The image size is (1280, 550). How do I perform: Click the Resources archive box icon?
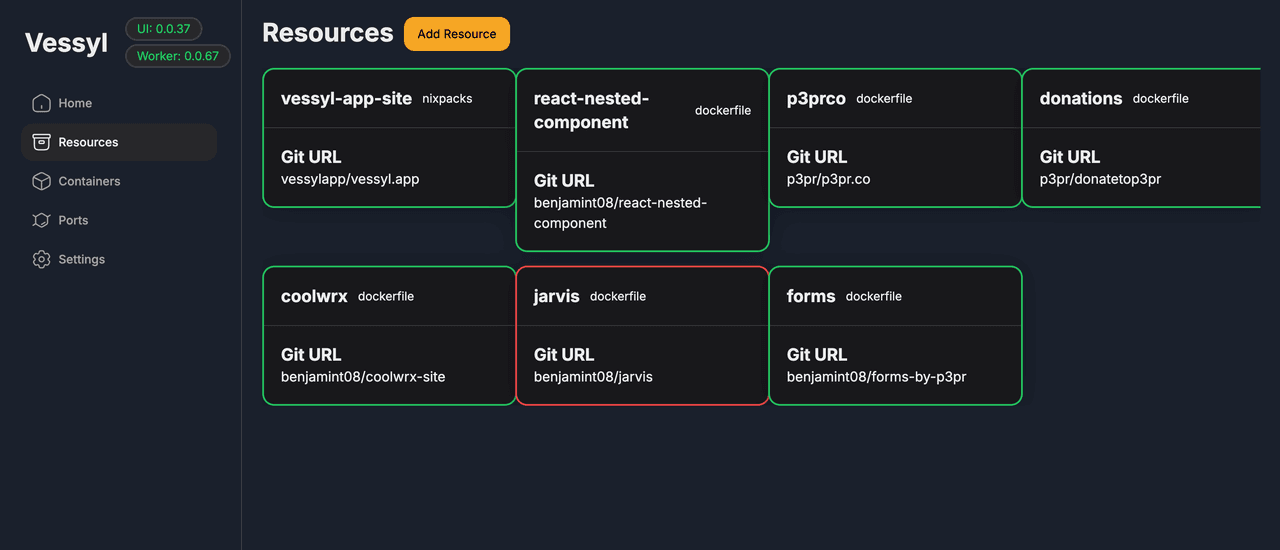(41, 142)
